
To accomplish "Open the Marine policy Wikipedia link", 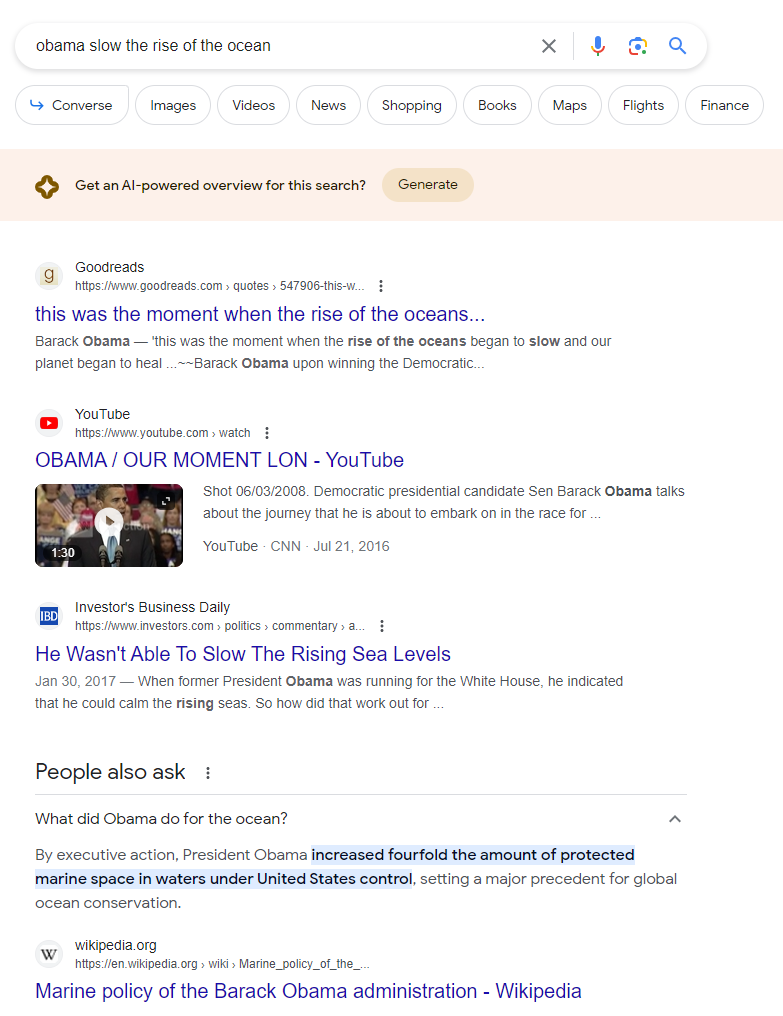I will 308,991.
